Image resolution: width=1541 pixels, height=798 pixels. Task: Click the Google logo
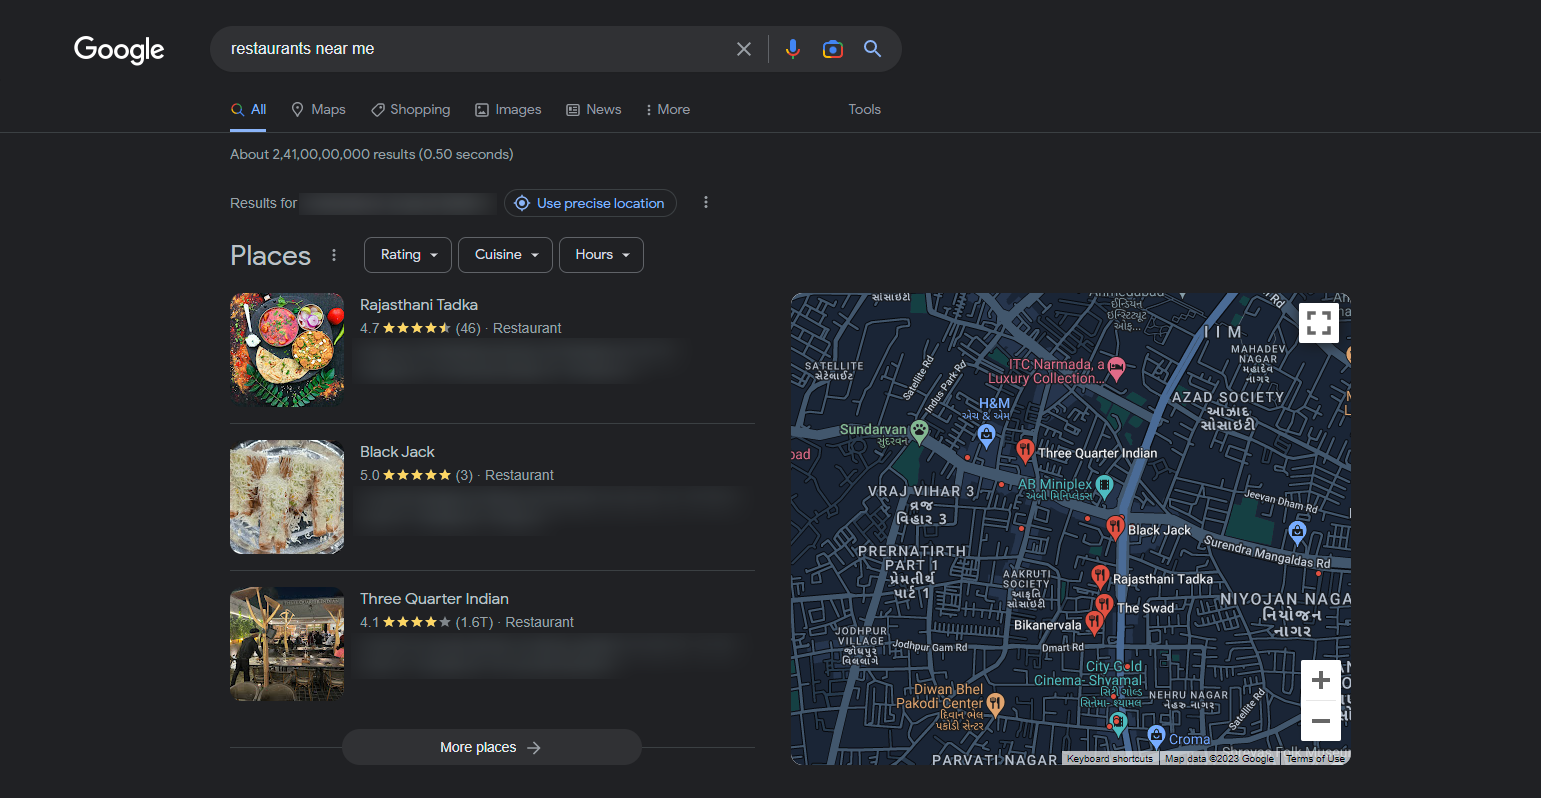pyautogui.click(x=119, y=49)
